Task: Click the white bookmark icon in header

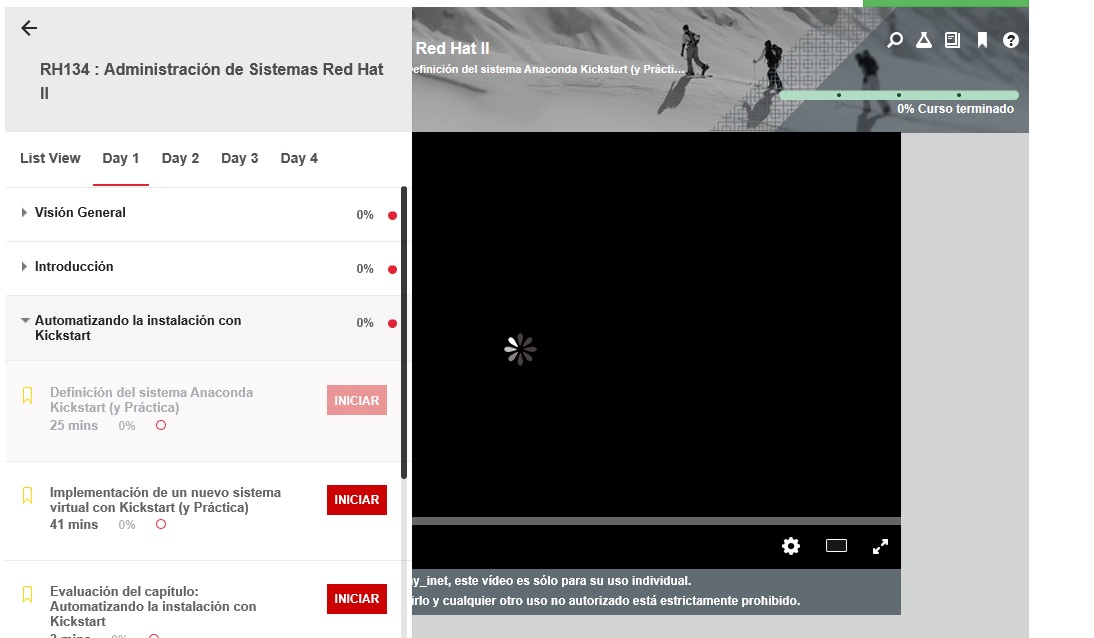Action: click(982, 40)
